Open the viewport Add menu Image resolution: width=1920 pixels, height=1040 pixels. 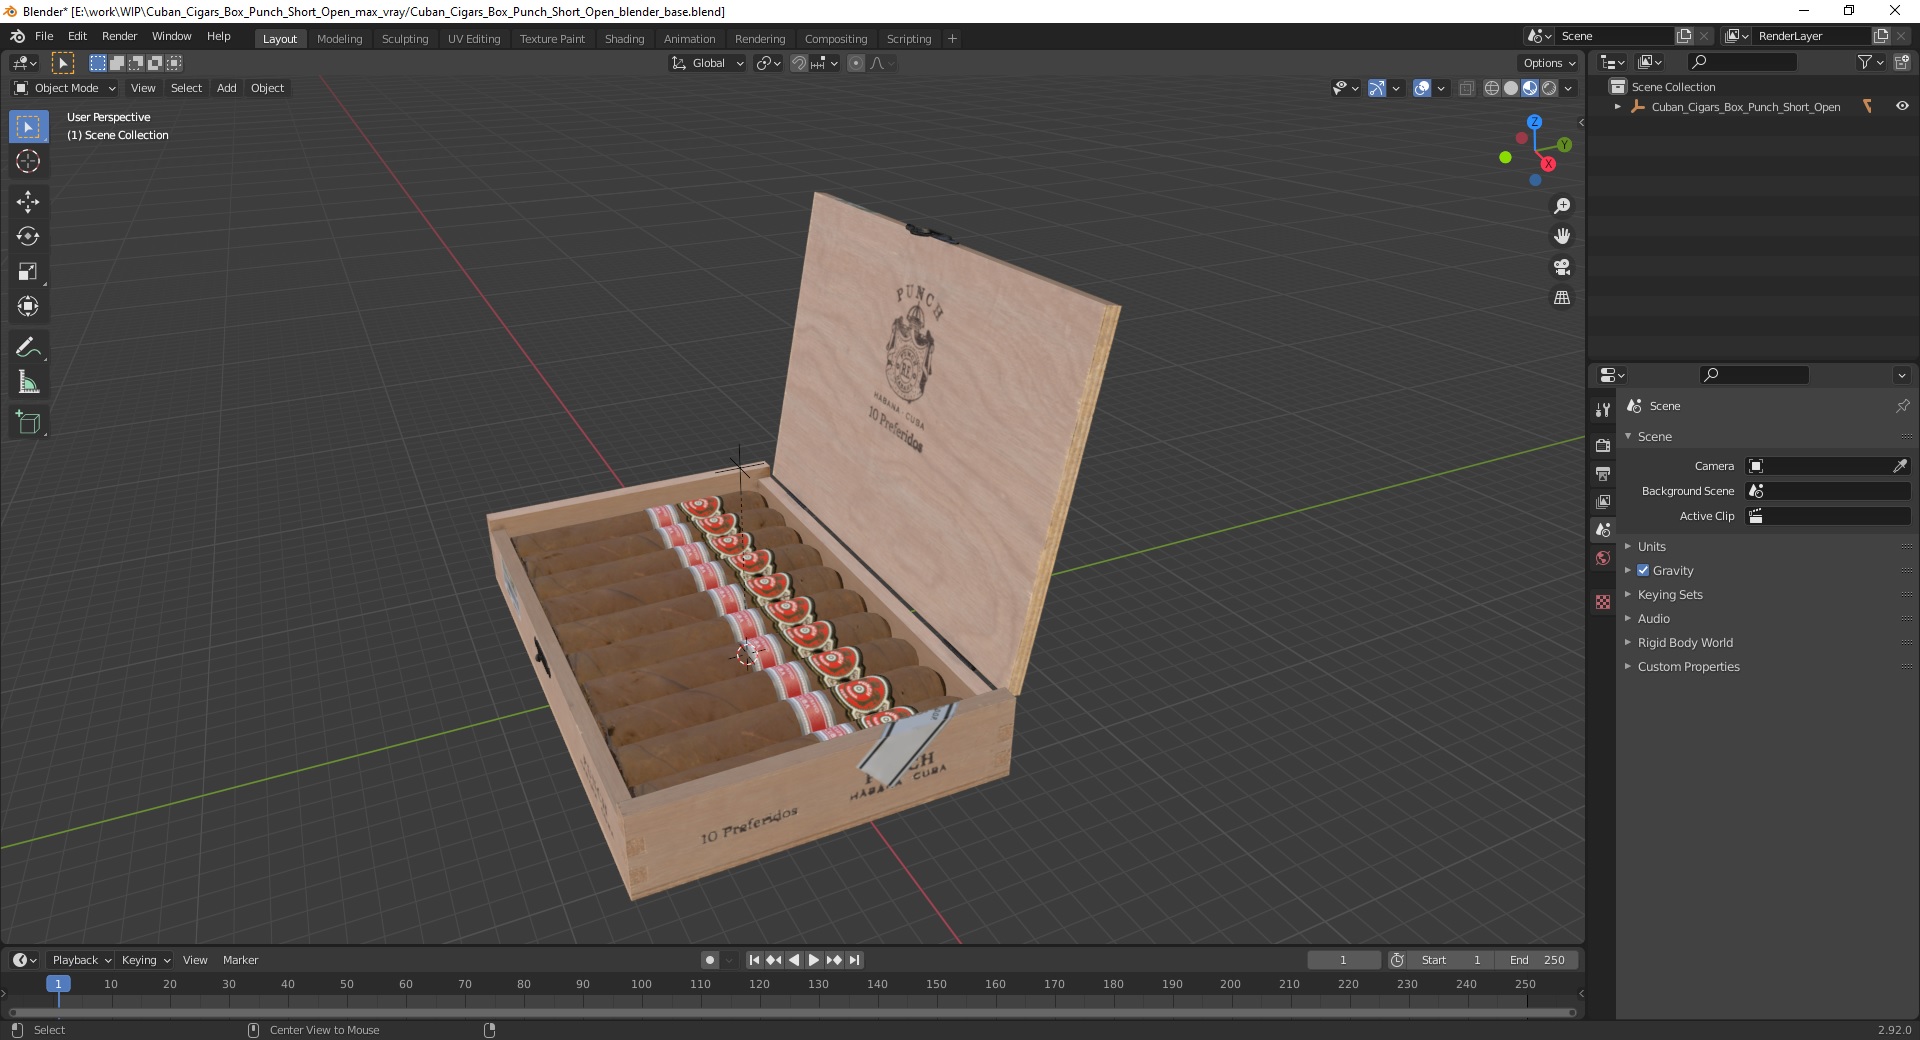click(227, 88)
